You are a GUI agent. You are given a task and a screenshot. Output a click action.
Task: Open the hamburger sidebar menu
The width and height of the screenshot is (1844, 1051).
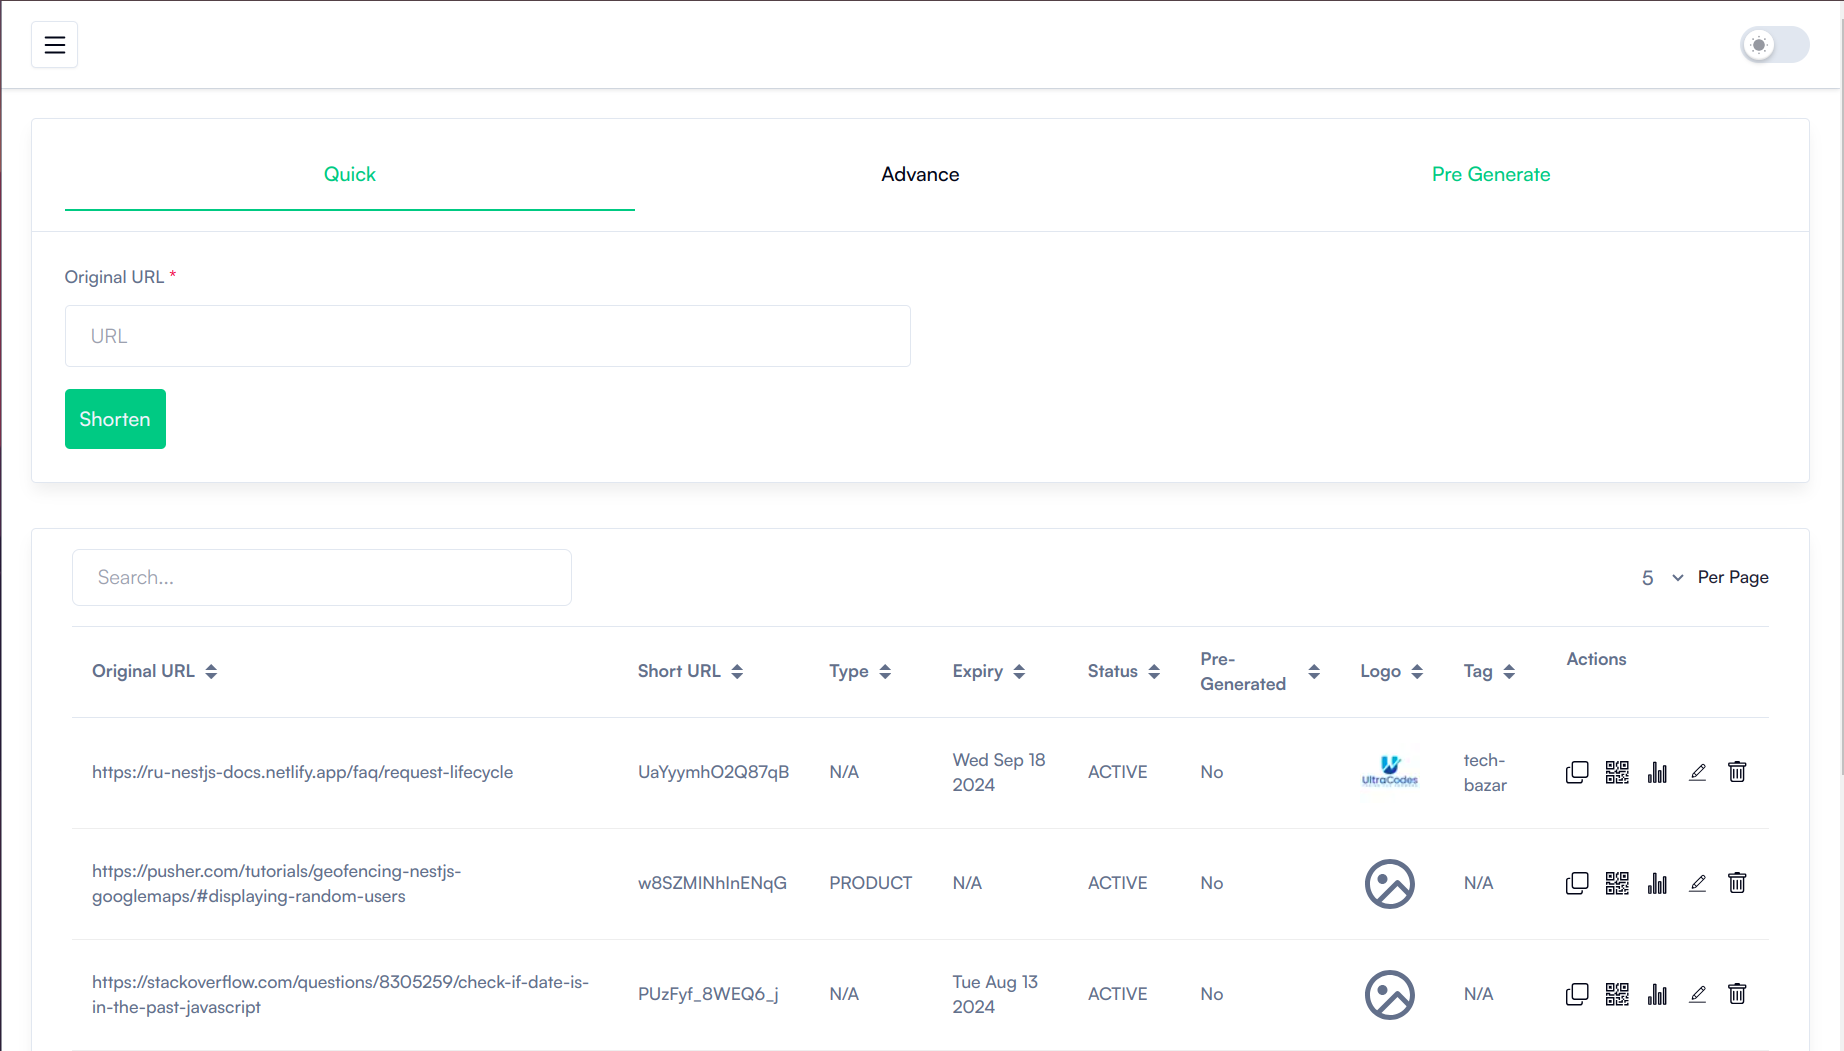pos(54,45)
